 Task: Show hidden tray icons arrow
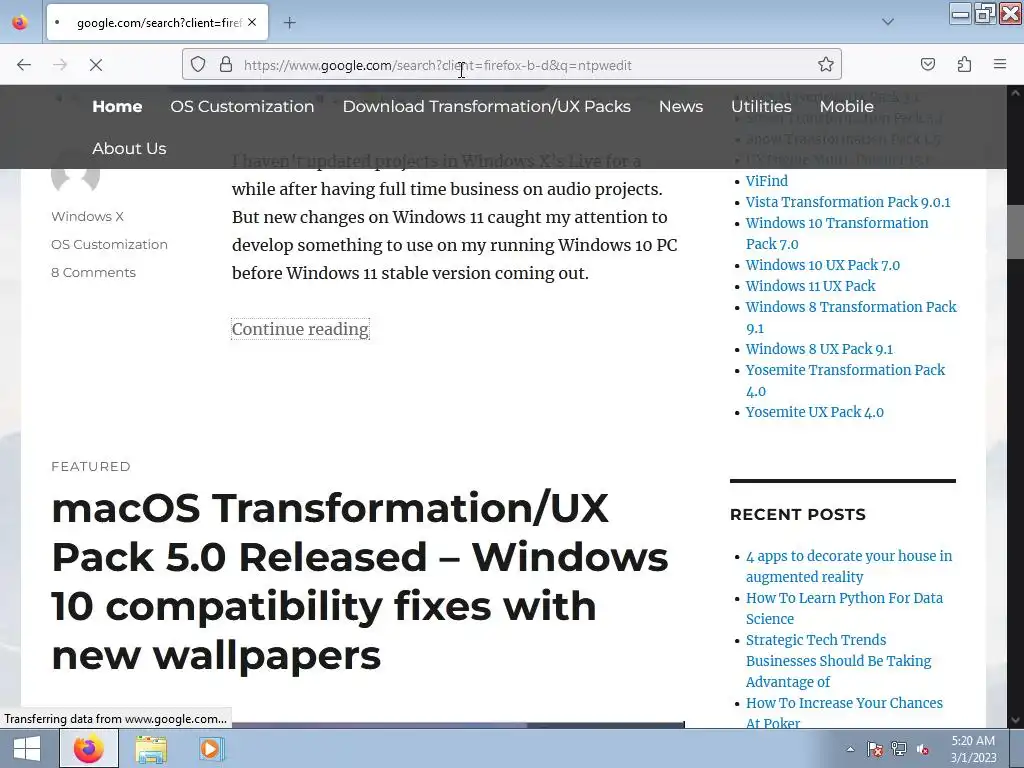[850, 749]
